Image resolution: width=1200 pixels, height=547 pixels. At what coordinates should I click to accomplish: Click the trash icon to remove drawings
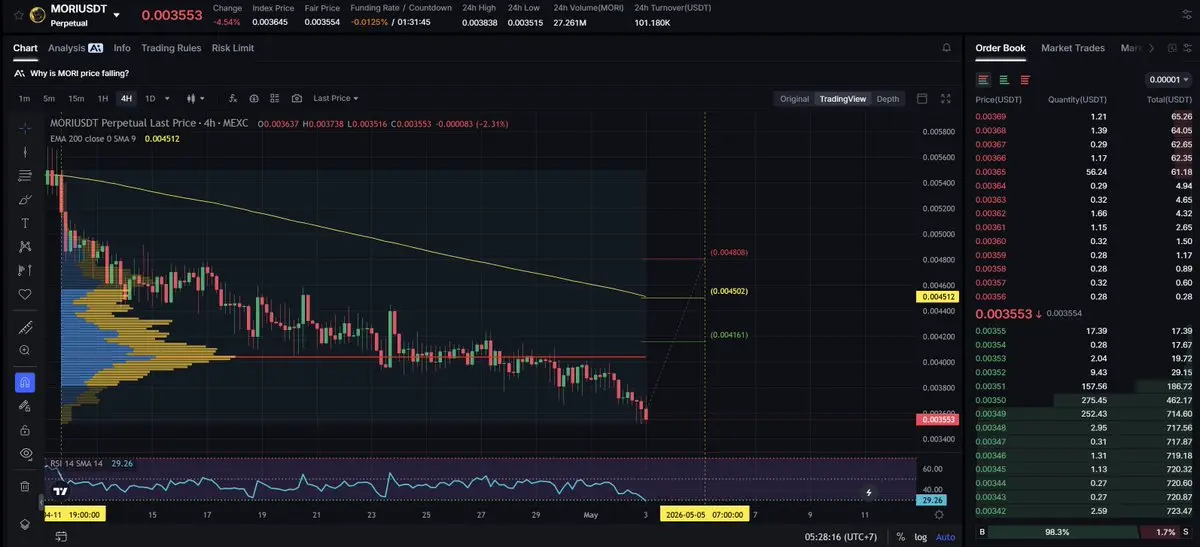25,486
